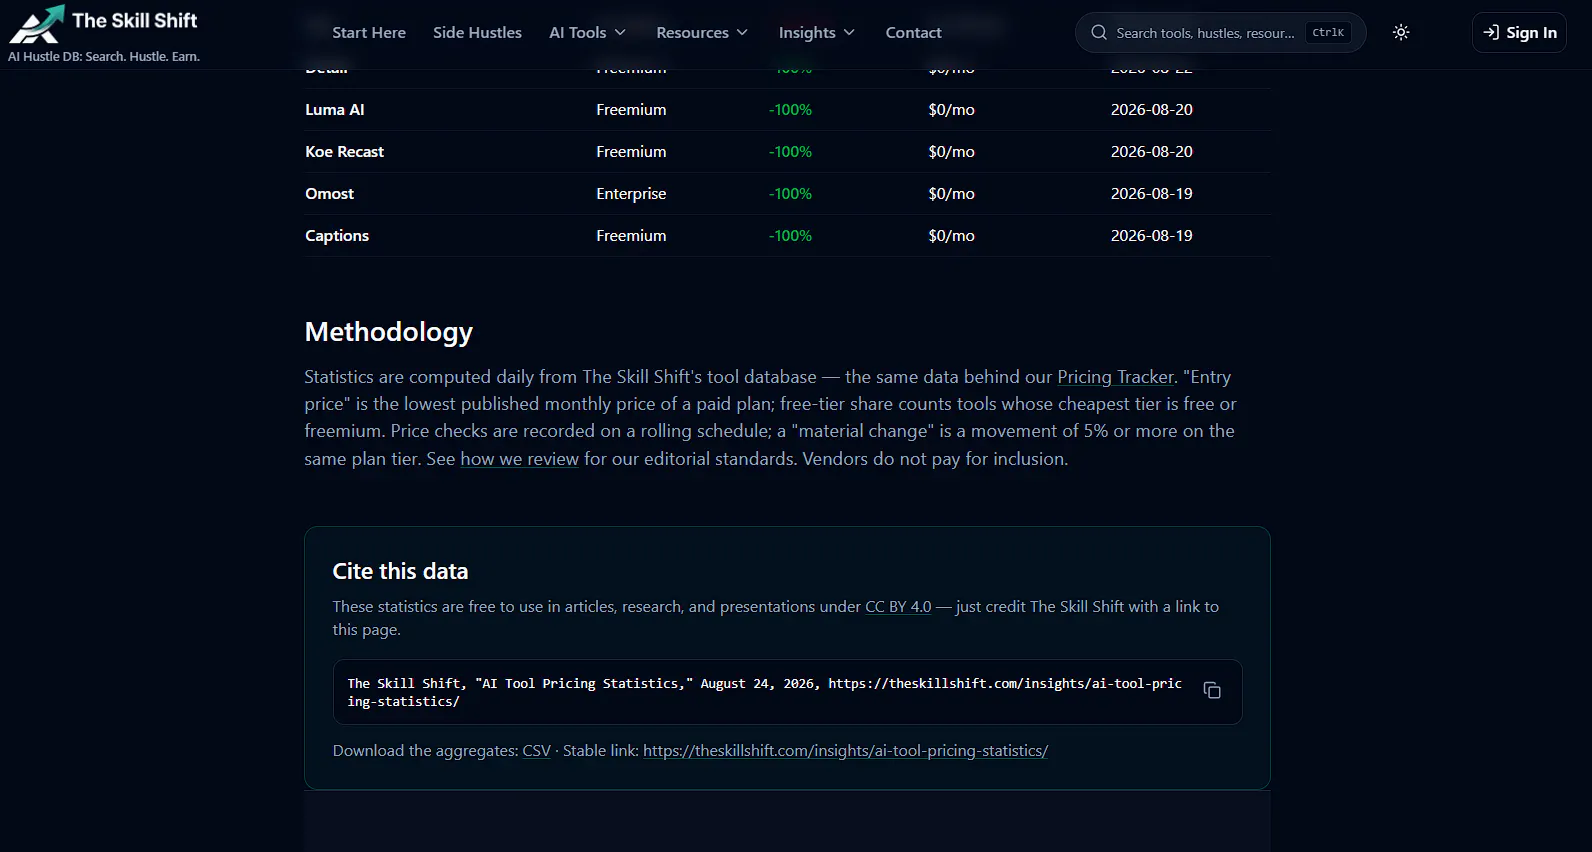1592x852 pixels.
Task: Click the -100% change in Luma AI row
Action: tap(790, 110)
